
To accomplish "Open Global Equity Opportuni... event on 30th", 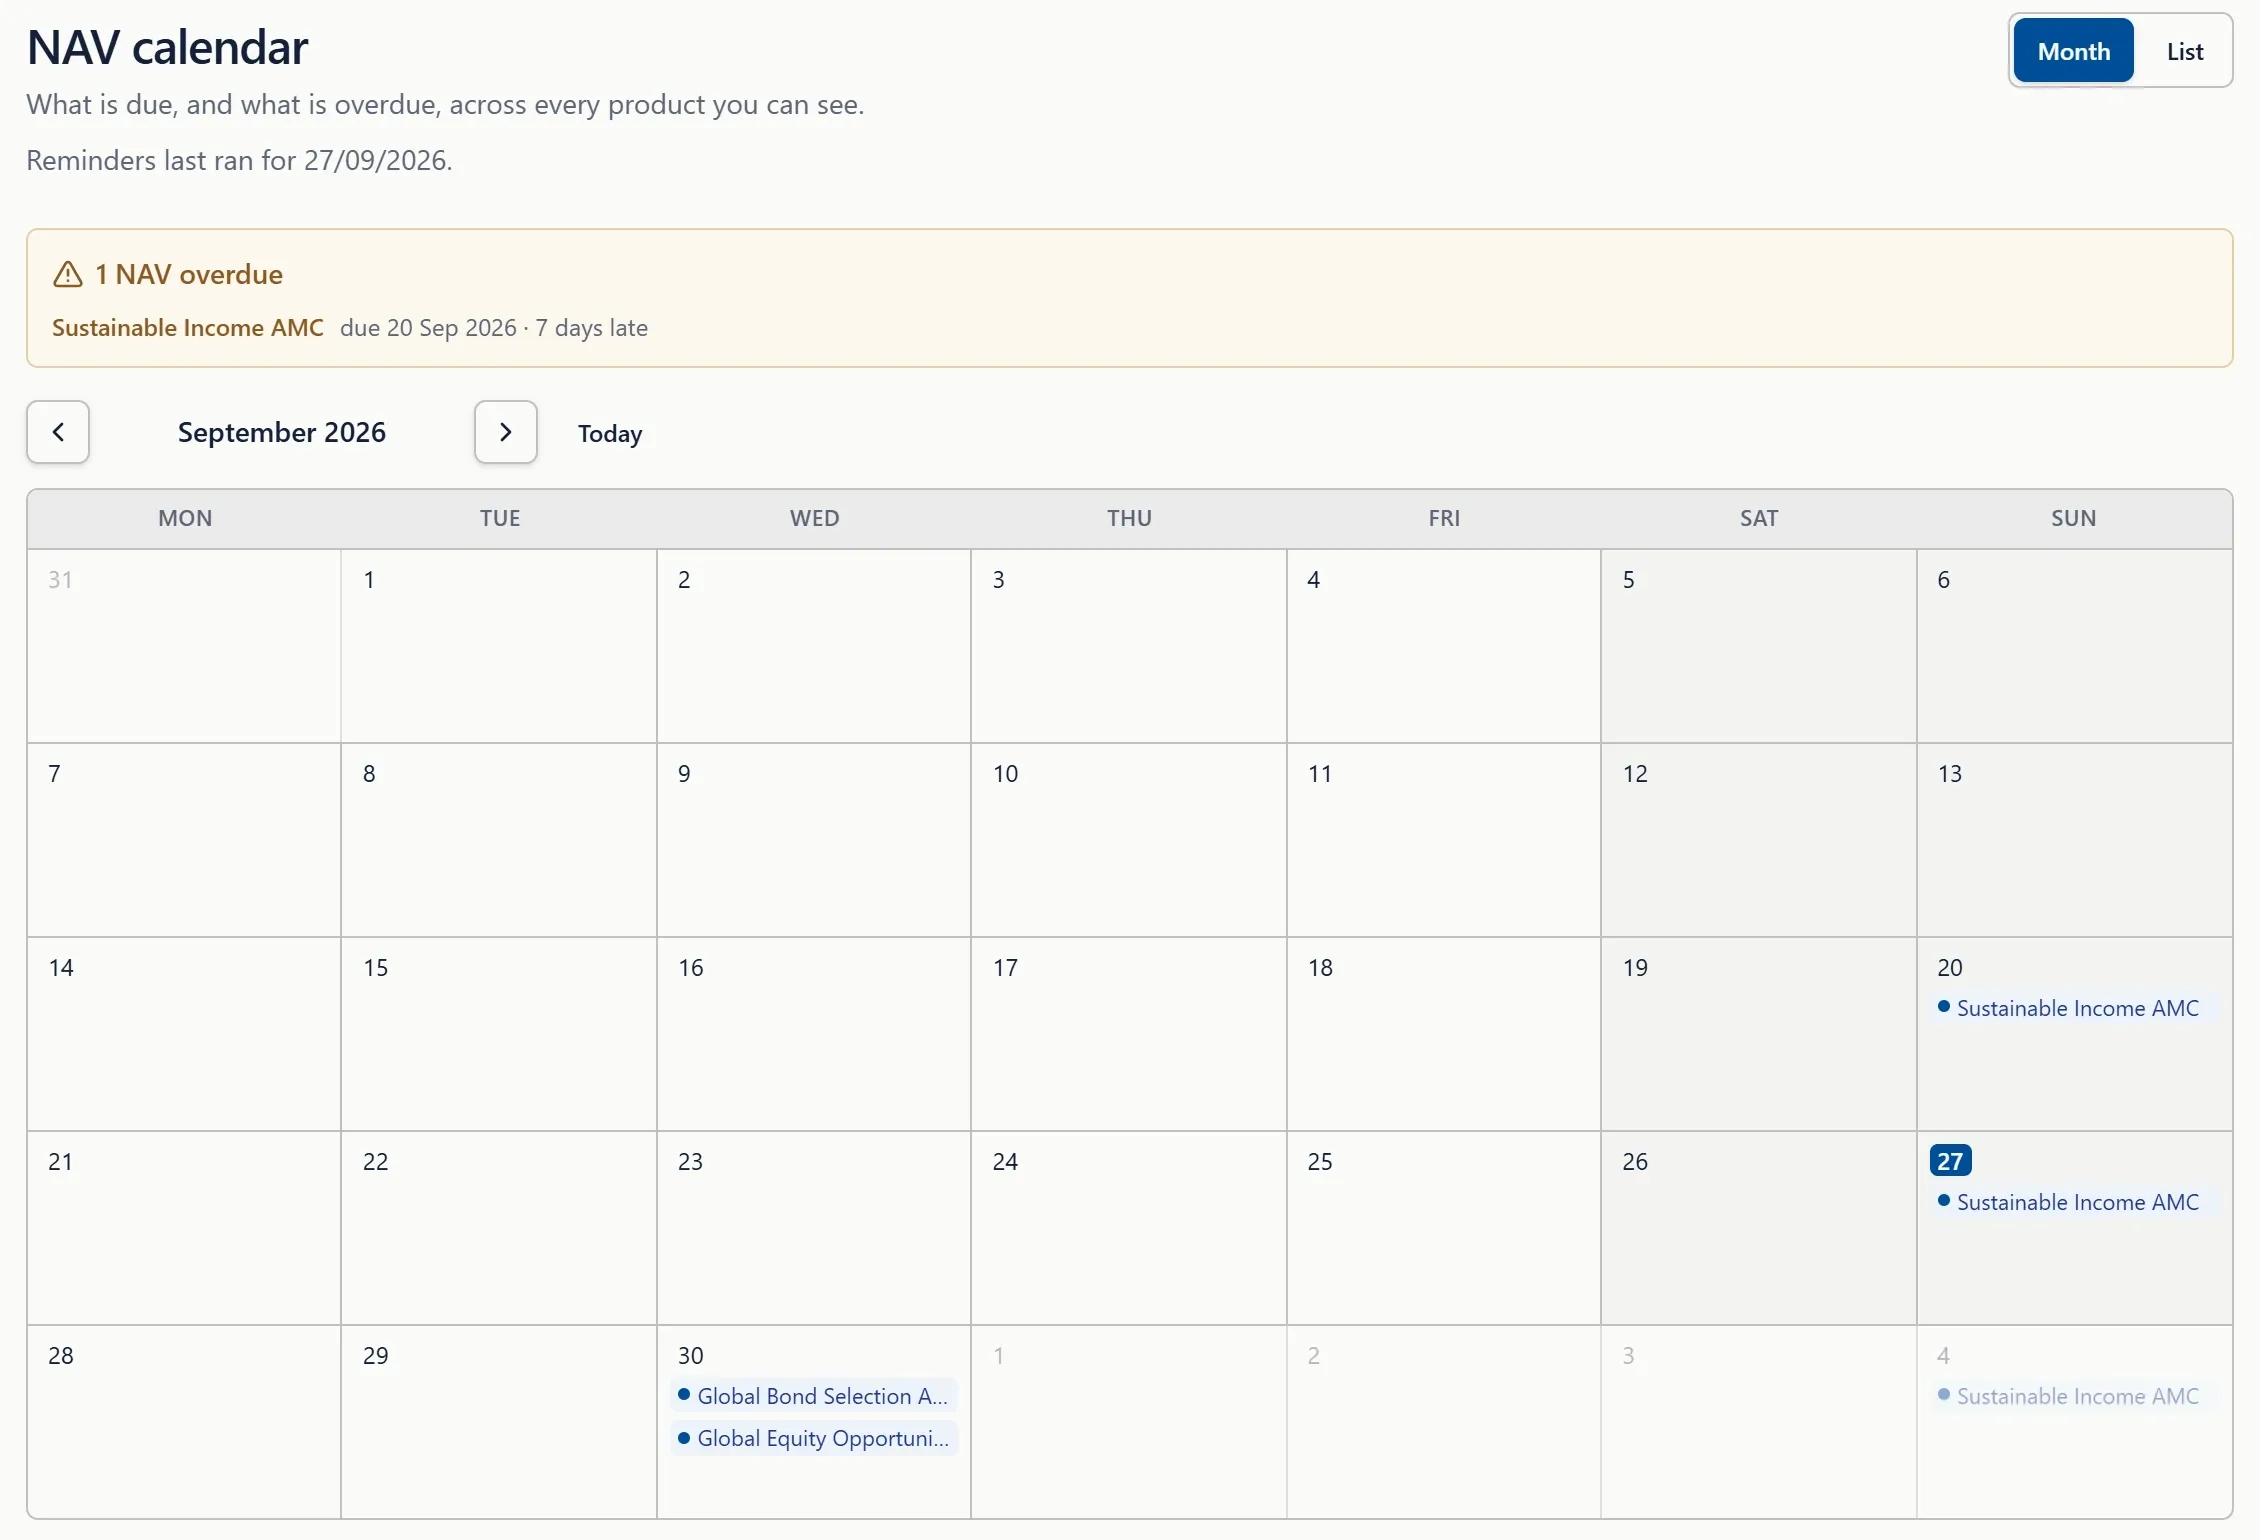I will coord(814,1438).
